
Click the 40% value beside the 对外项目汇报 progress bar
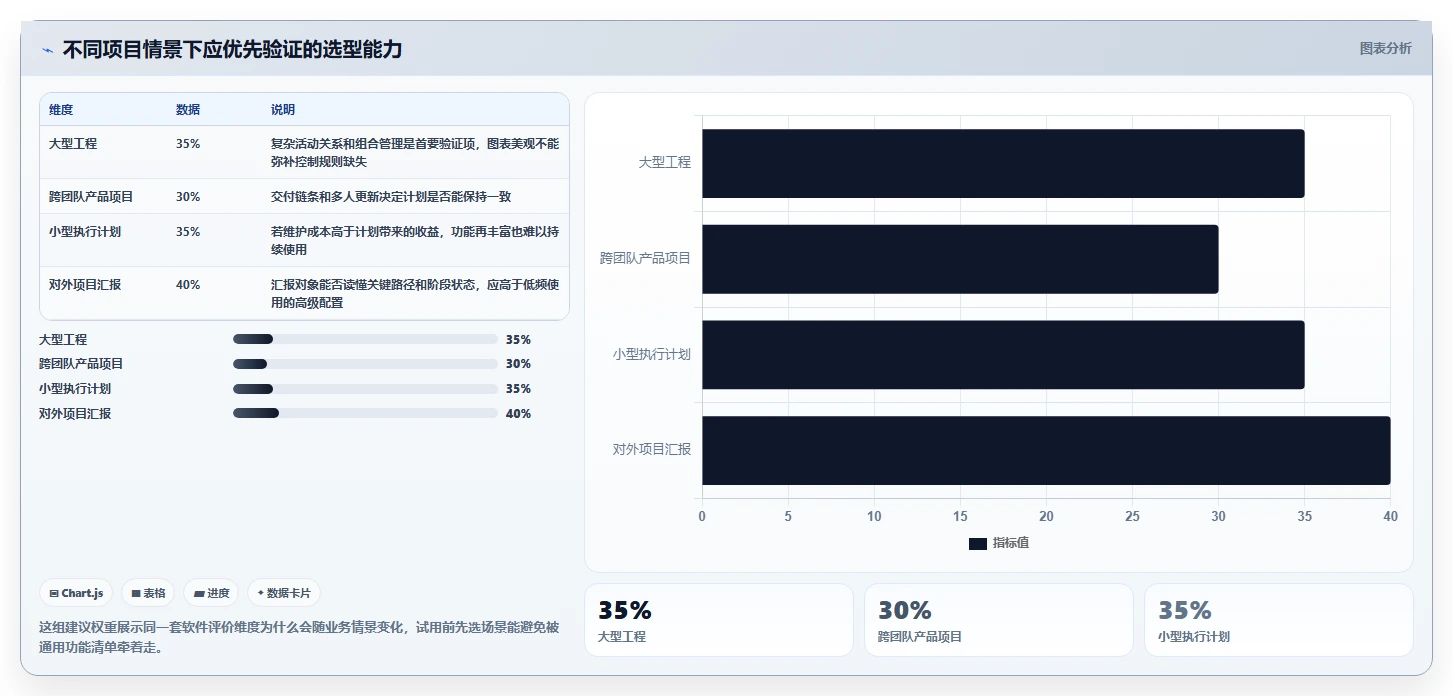(x=518, y=414)
